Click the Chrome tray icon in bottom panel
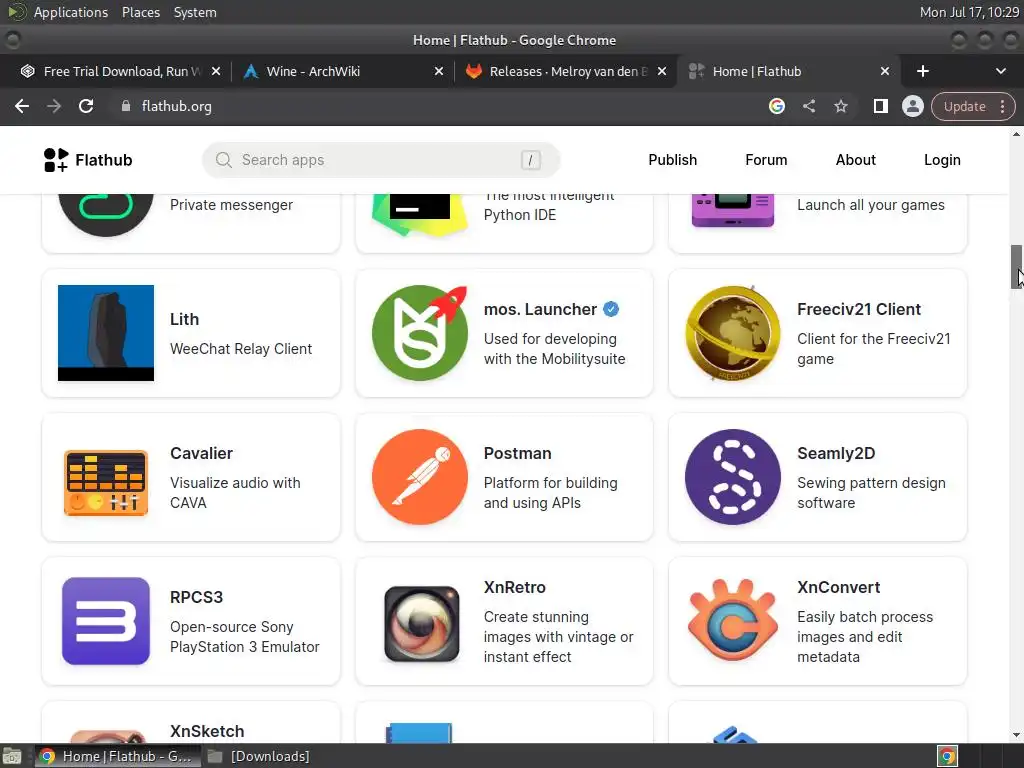Viewport: 1024px width, 768px height. point(947,756)
